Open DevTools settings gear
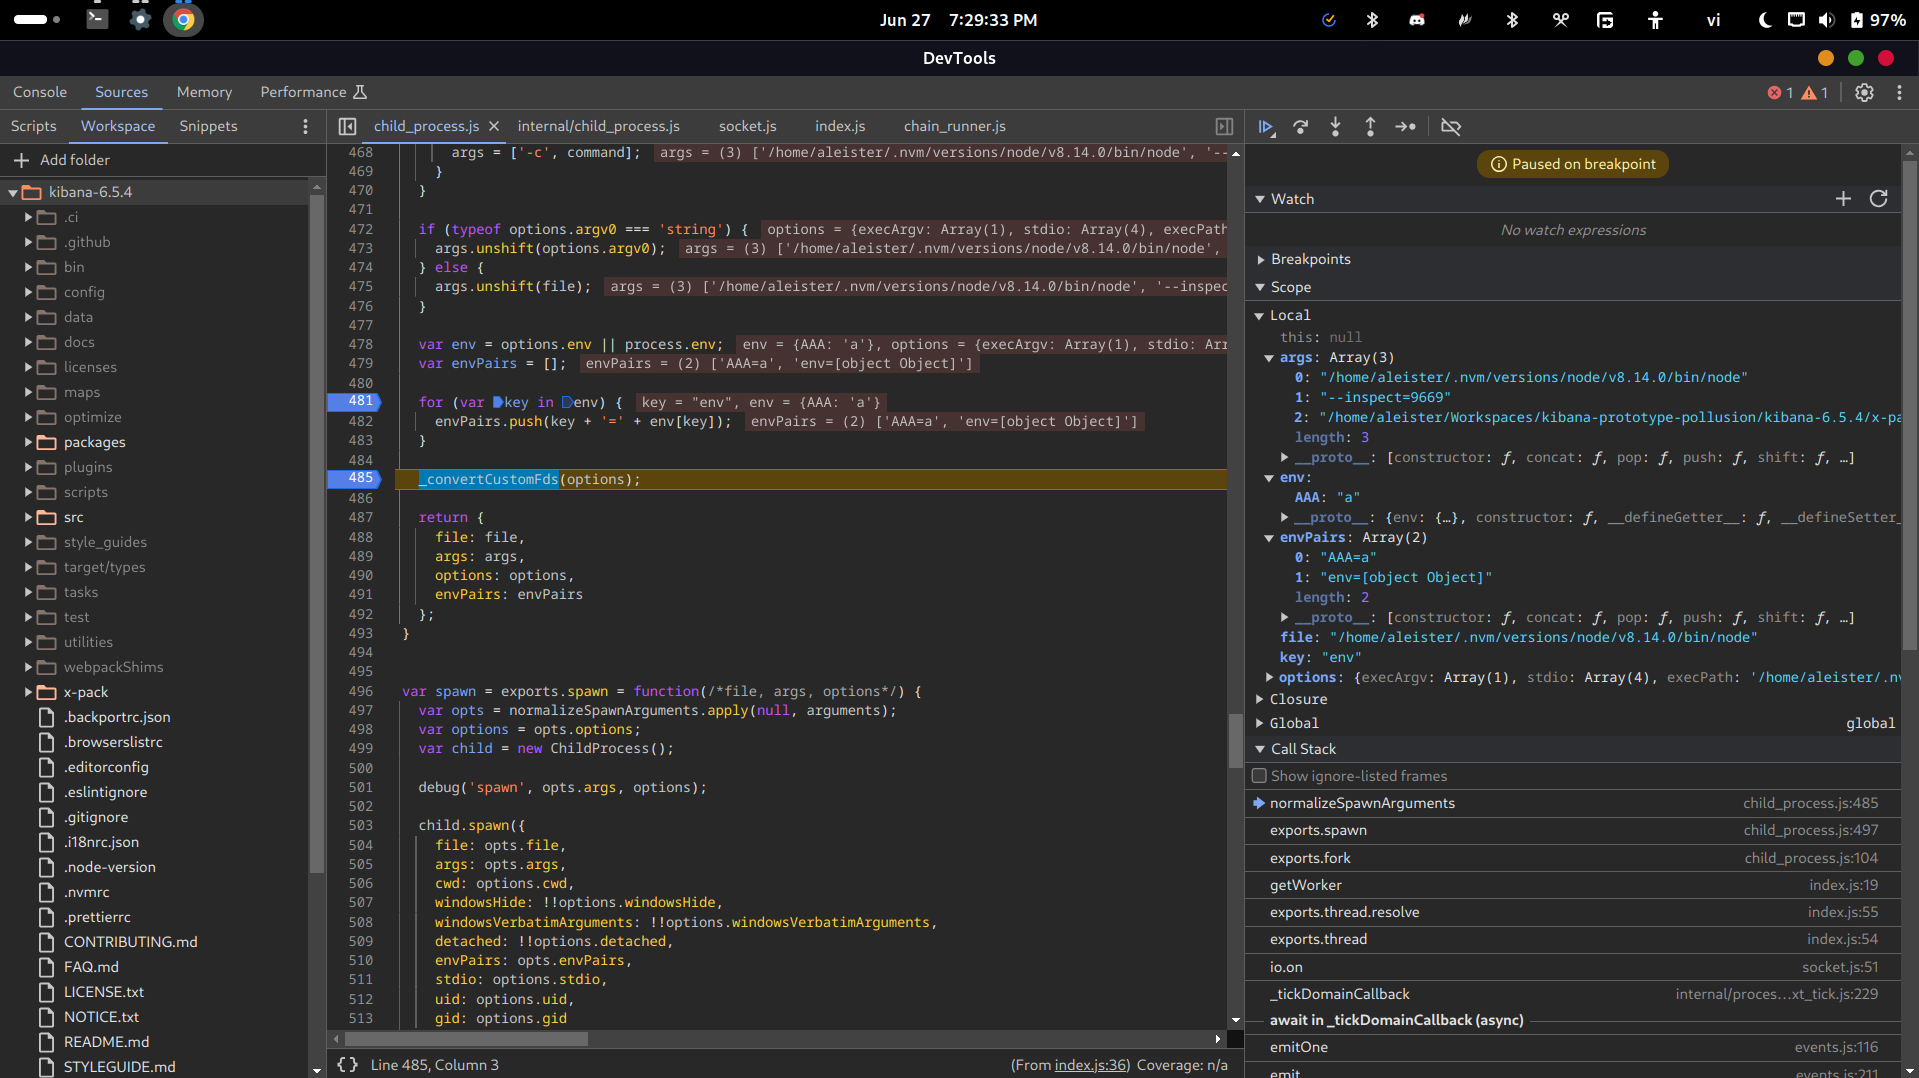 coord(1865,92)
